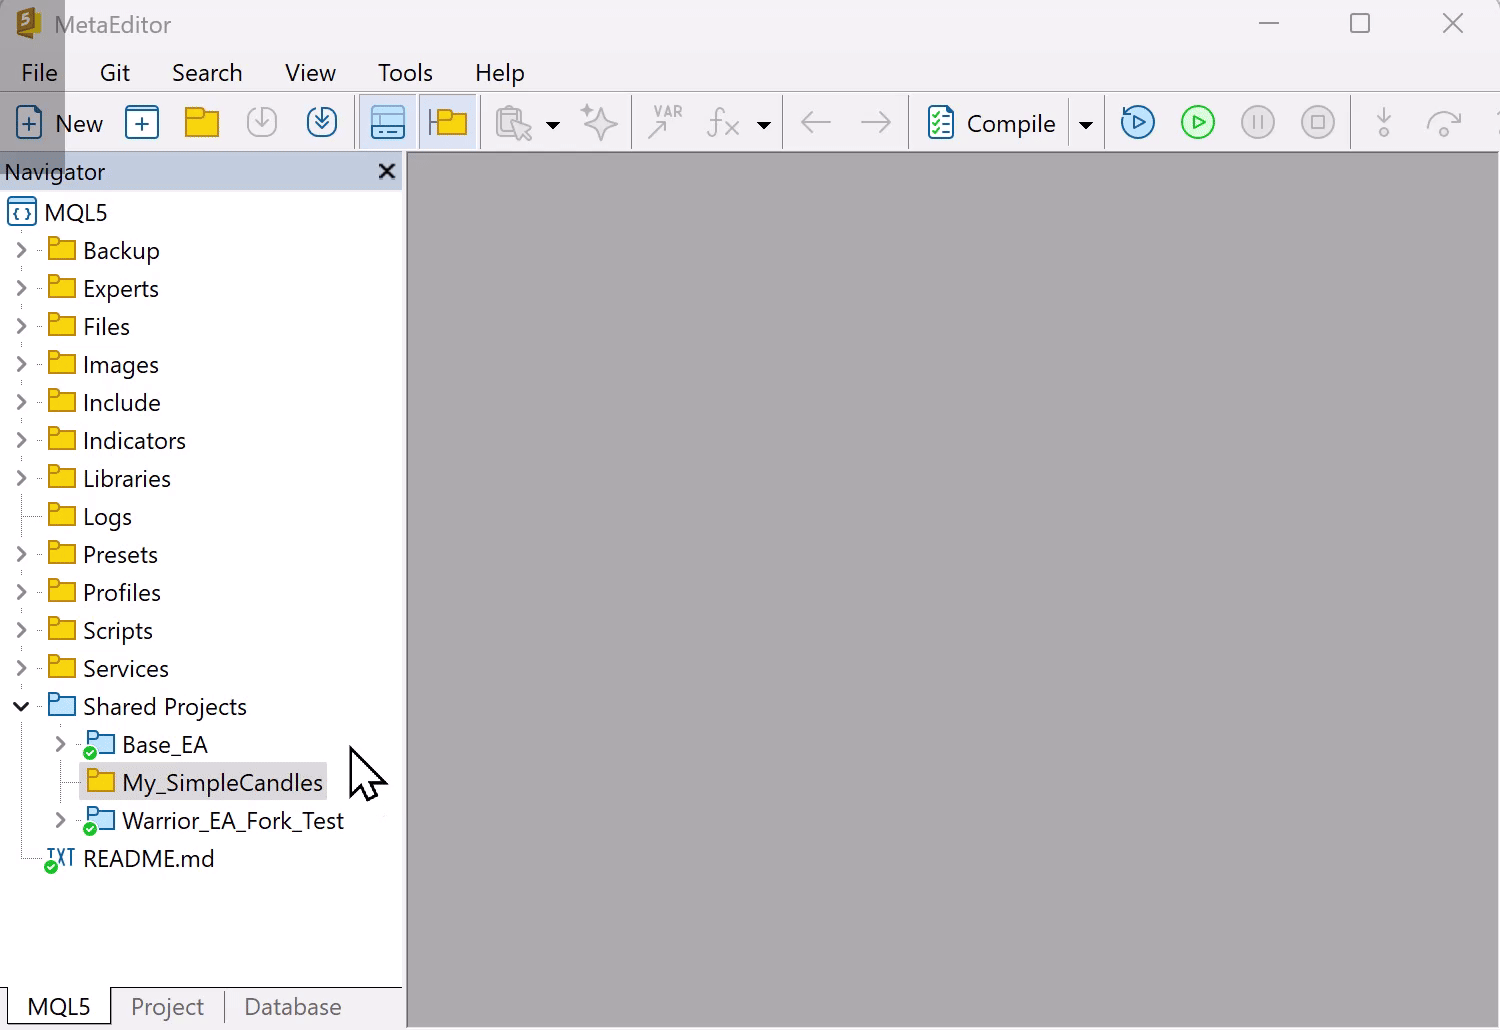This screenshot has height=1030, width=1500.
Task: Expand the Experts folder
Action: pyautogui.click(x=21, y=289)
